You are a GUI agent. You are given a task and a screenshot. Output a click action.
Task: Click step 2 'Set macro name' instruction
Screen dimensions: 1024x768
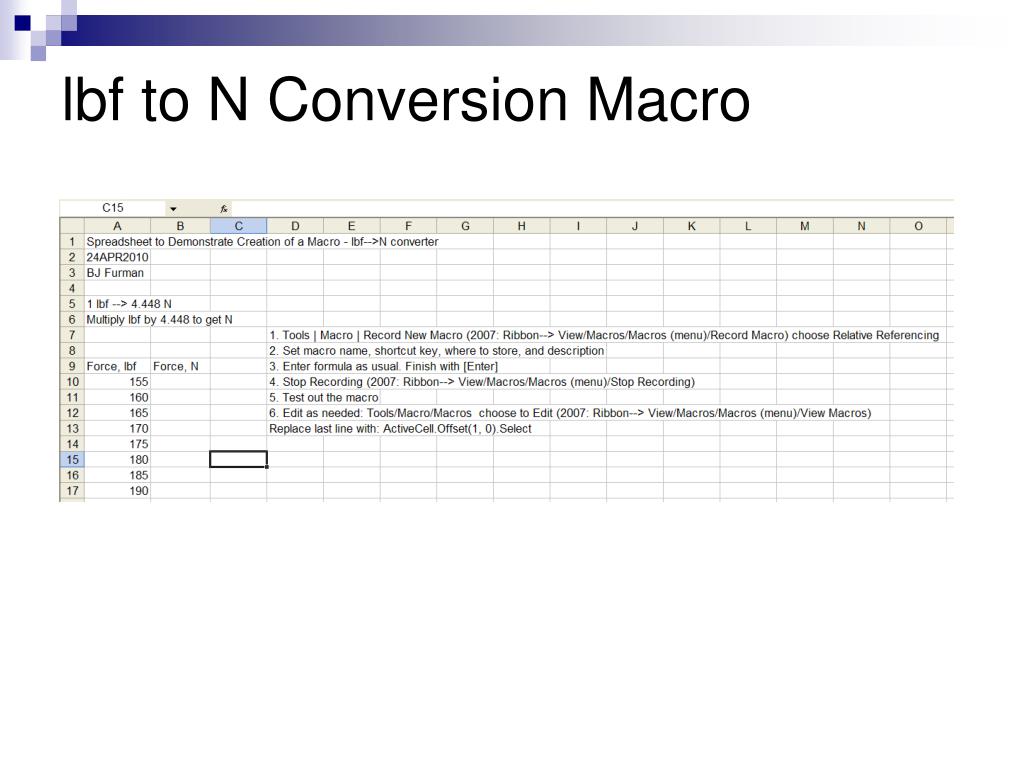tap(437, 351)
